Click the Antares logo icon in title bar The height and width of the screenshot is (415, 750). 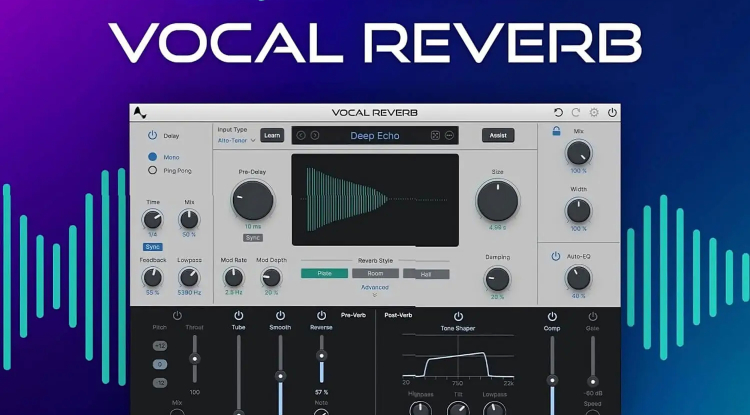click(x=140, y=113)
